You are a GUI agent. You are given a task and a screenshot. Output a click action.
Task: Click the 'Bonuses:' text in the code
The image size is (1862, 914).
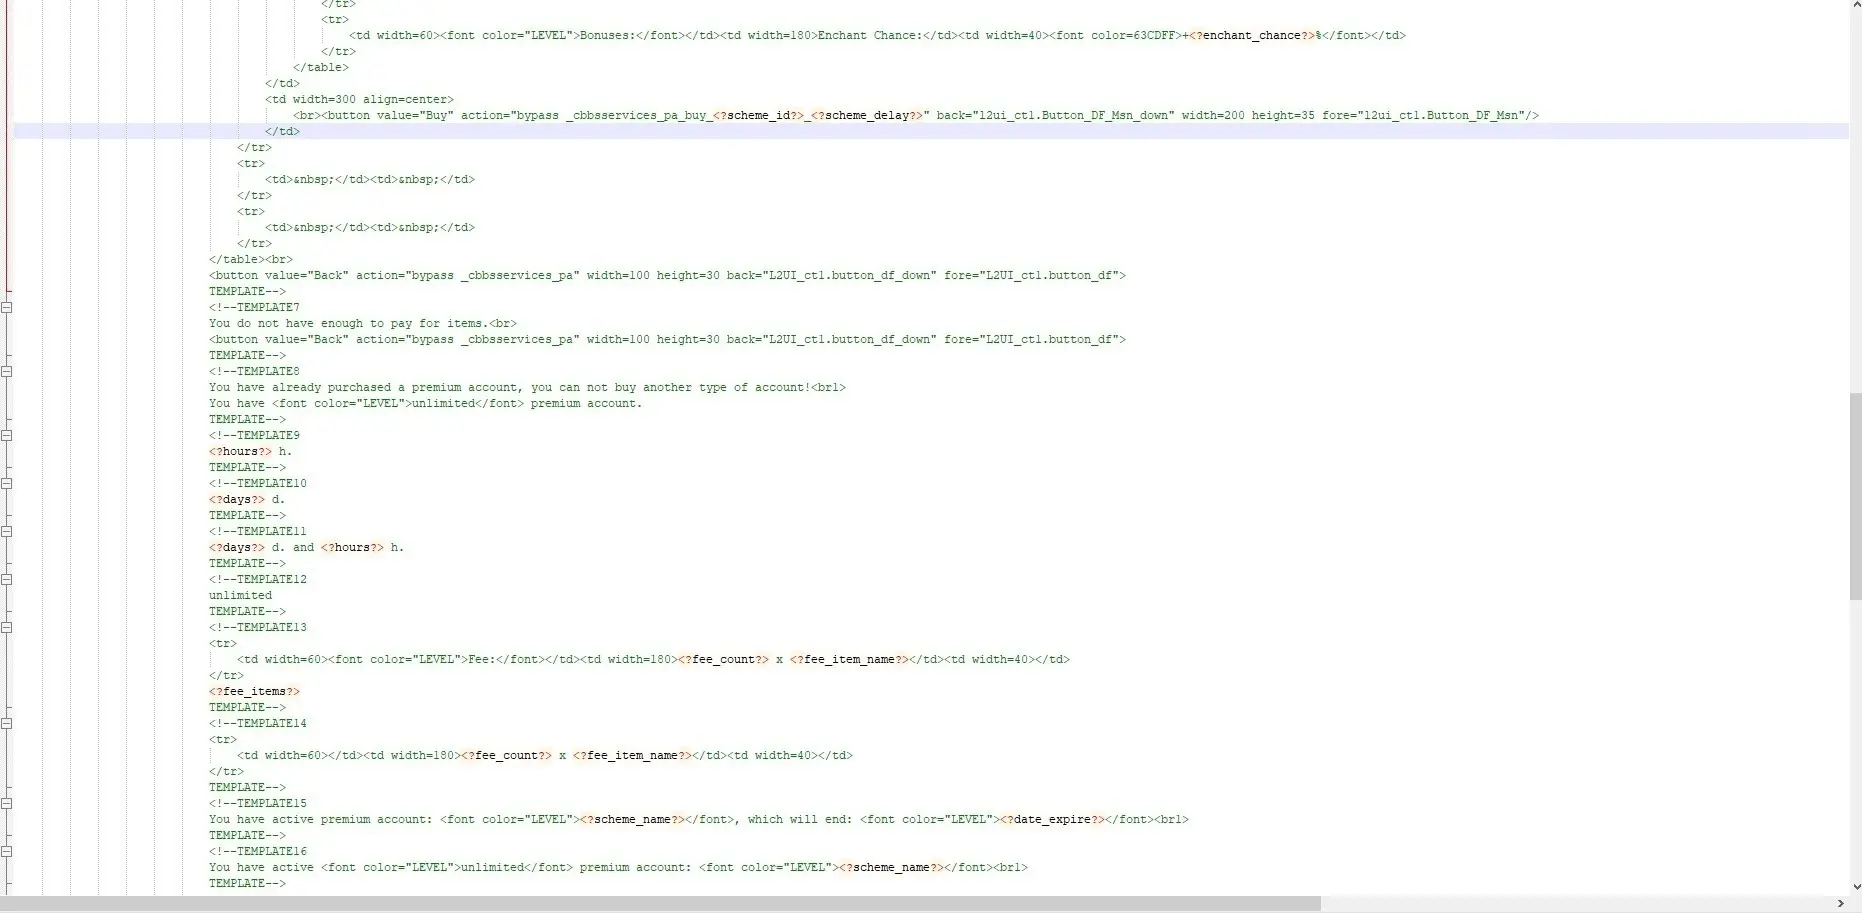(x=608, y=36)
